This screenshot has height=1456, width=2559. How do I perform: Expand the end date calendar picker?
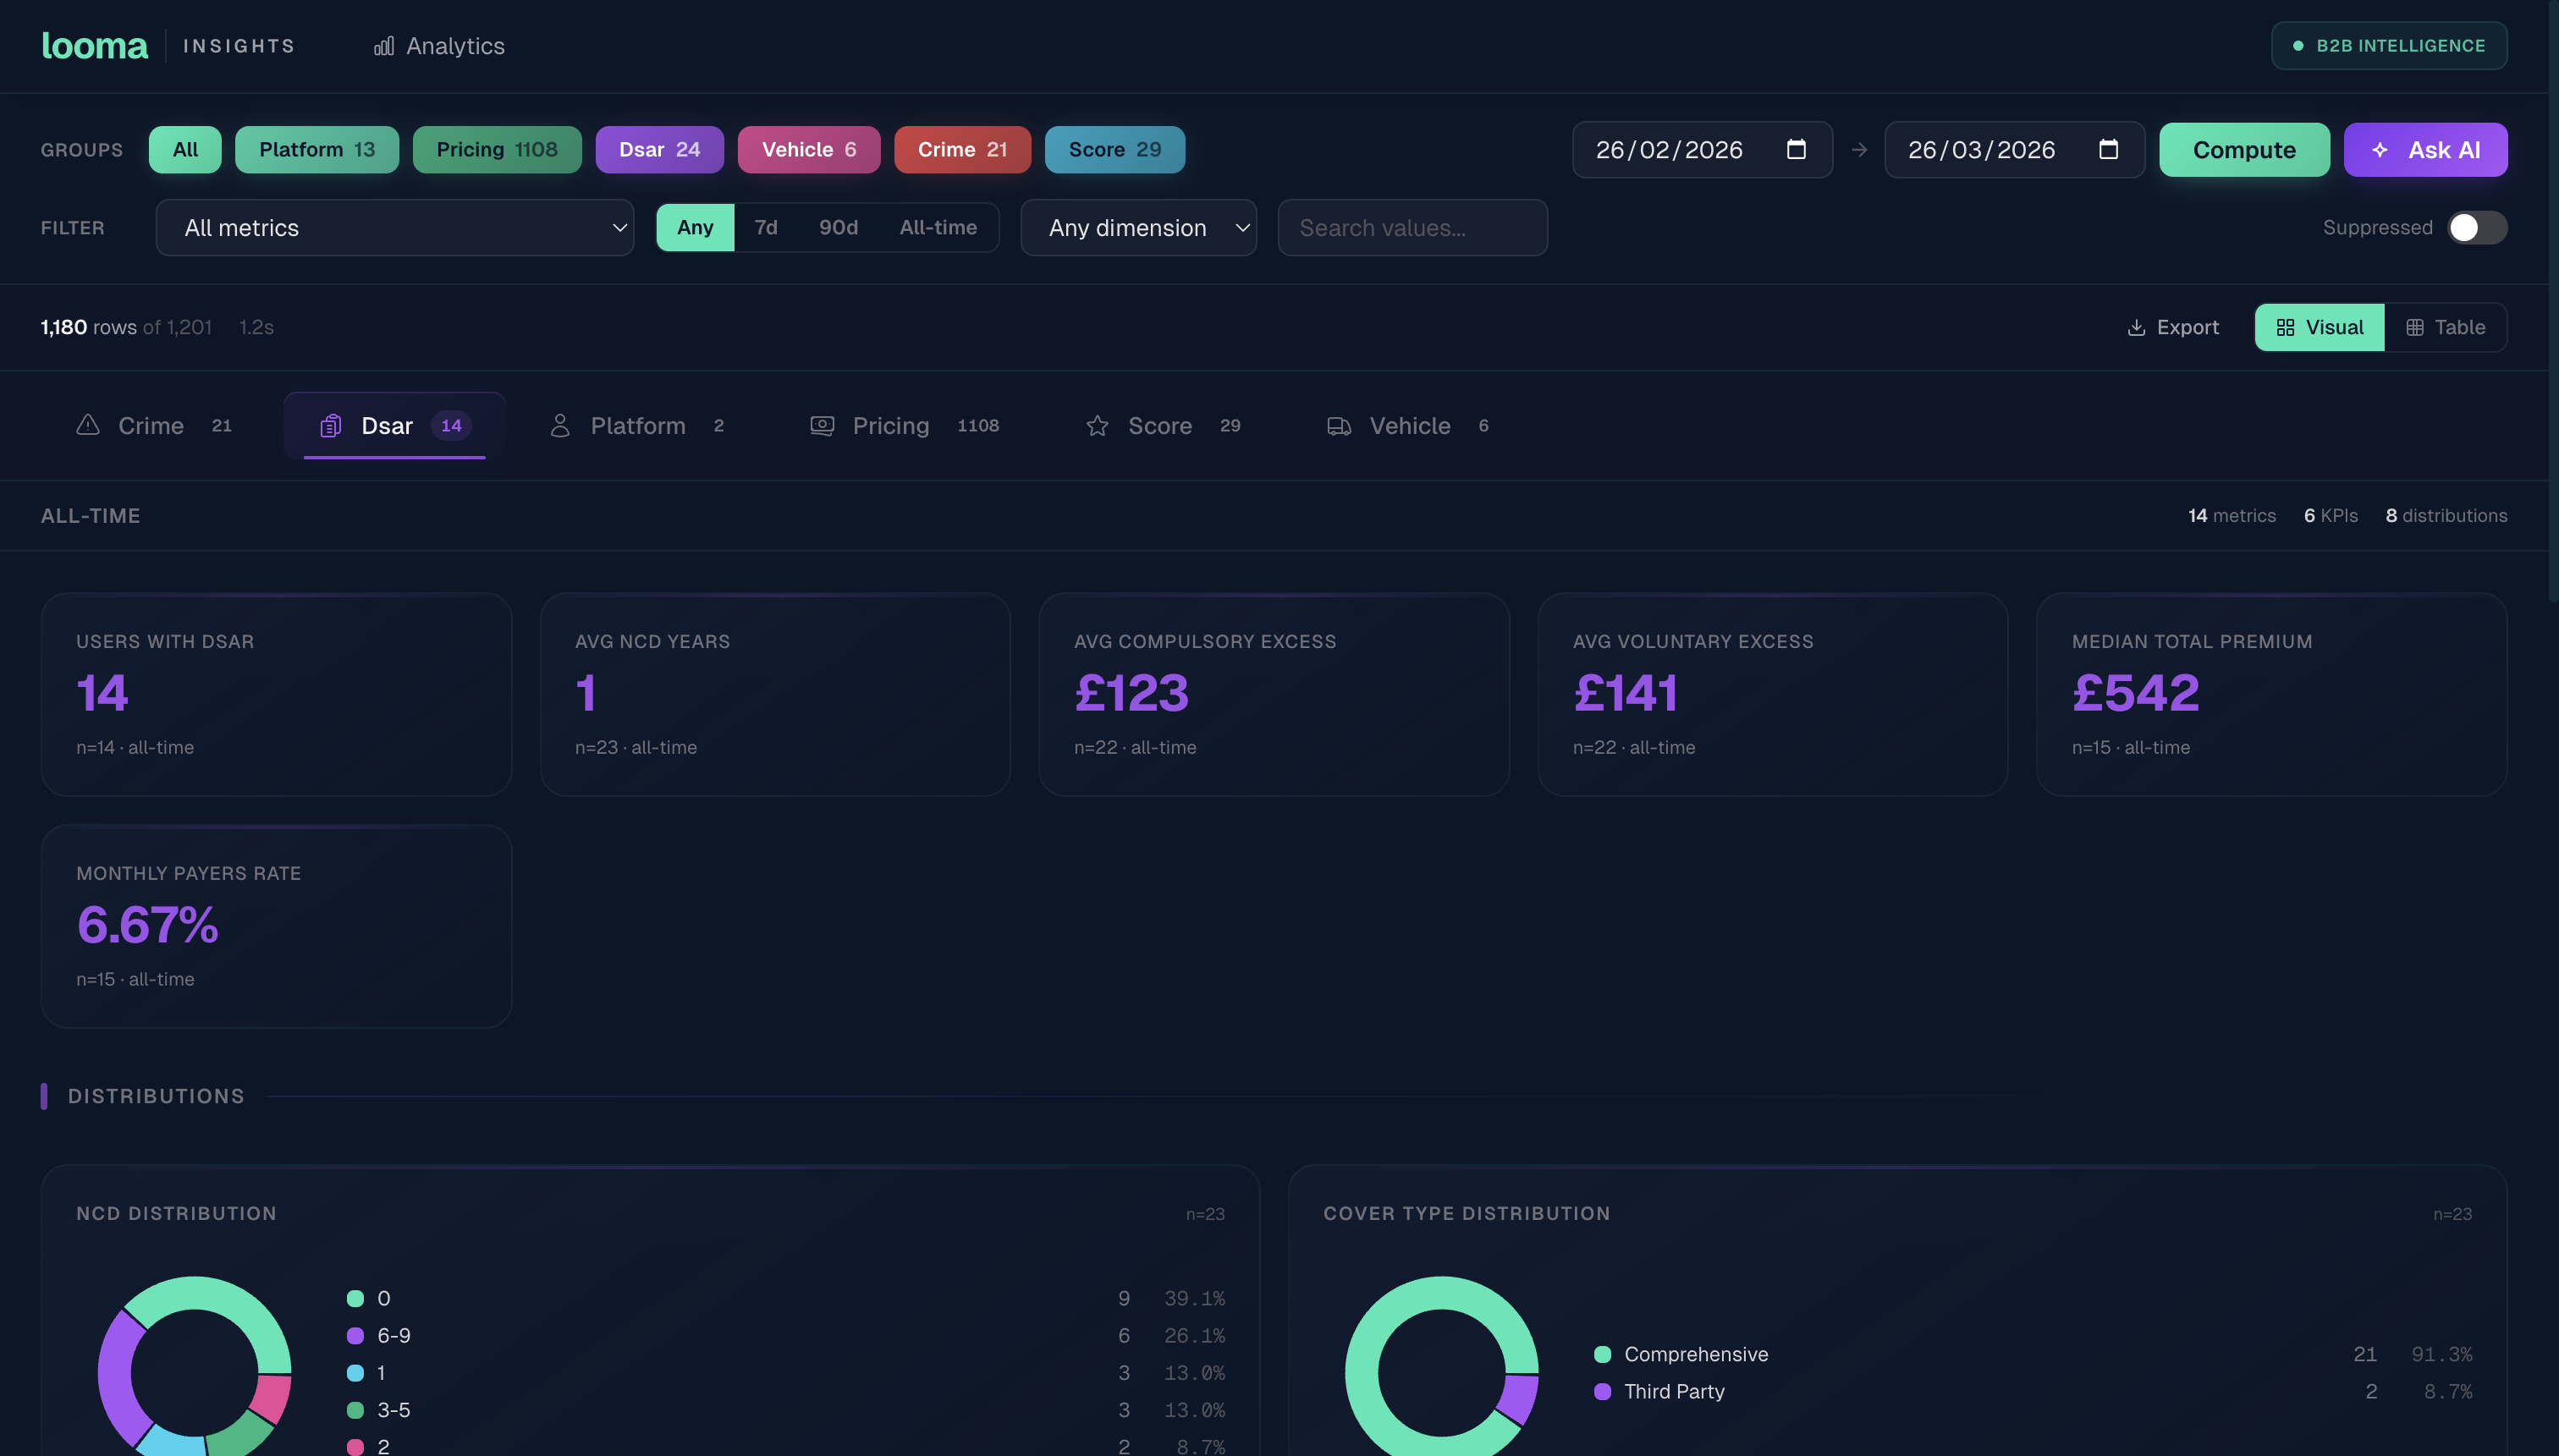tap(2108, 149)
